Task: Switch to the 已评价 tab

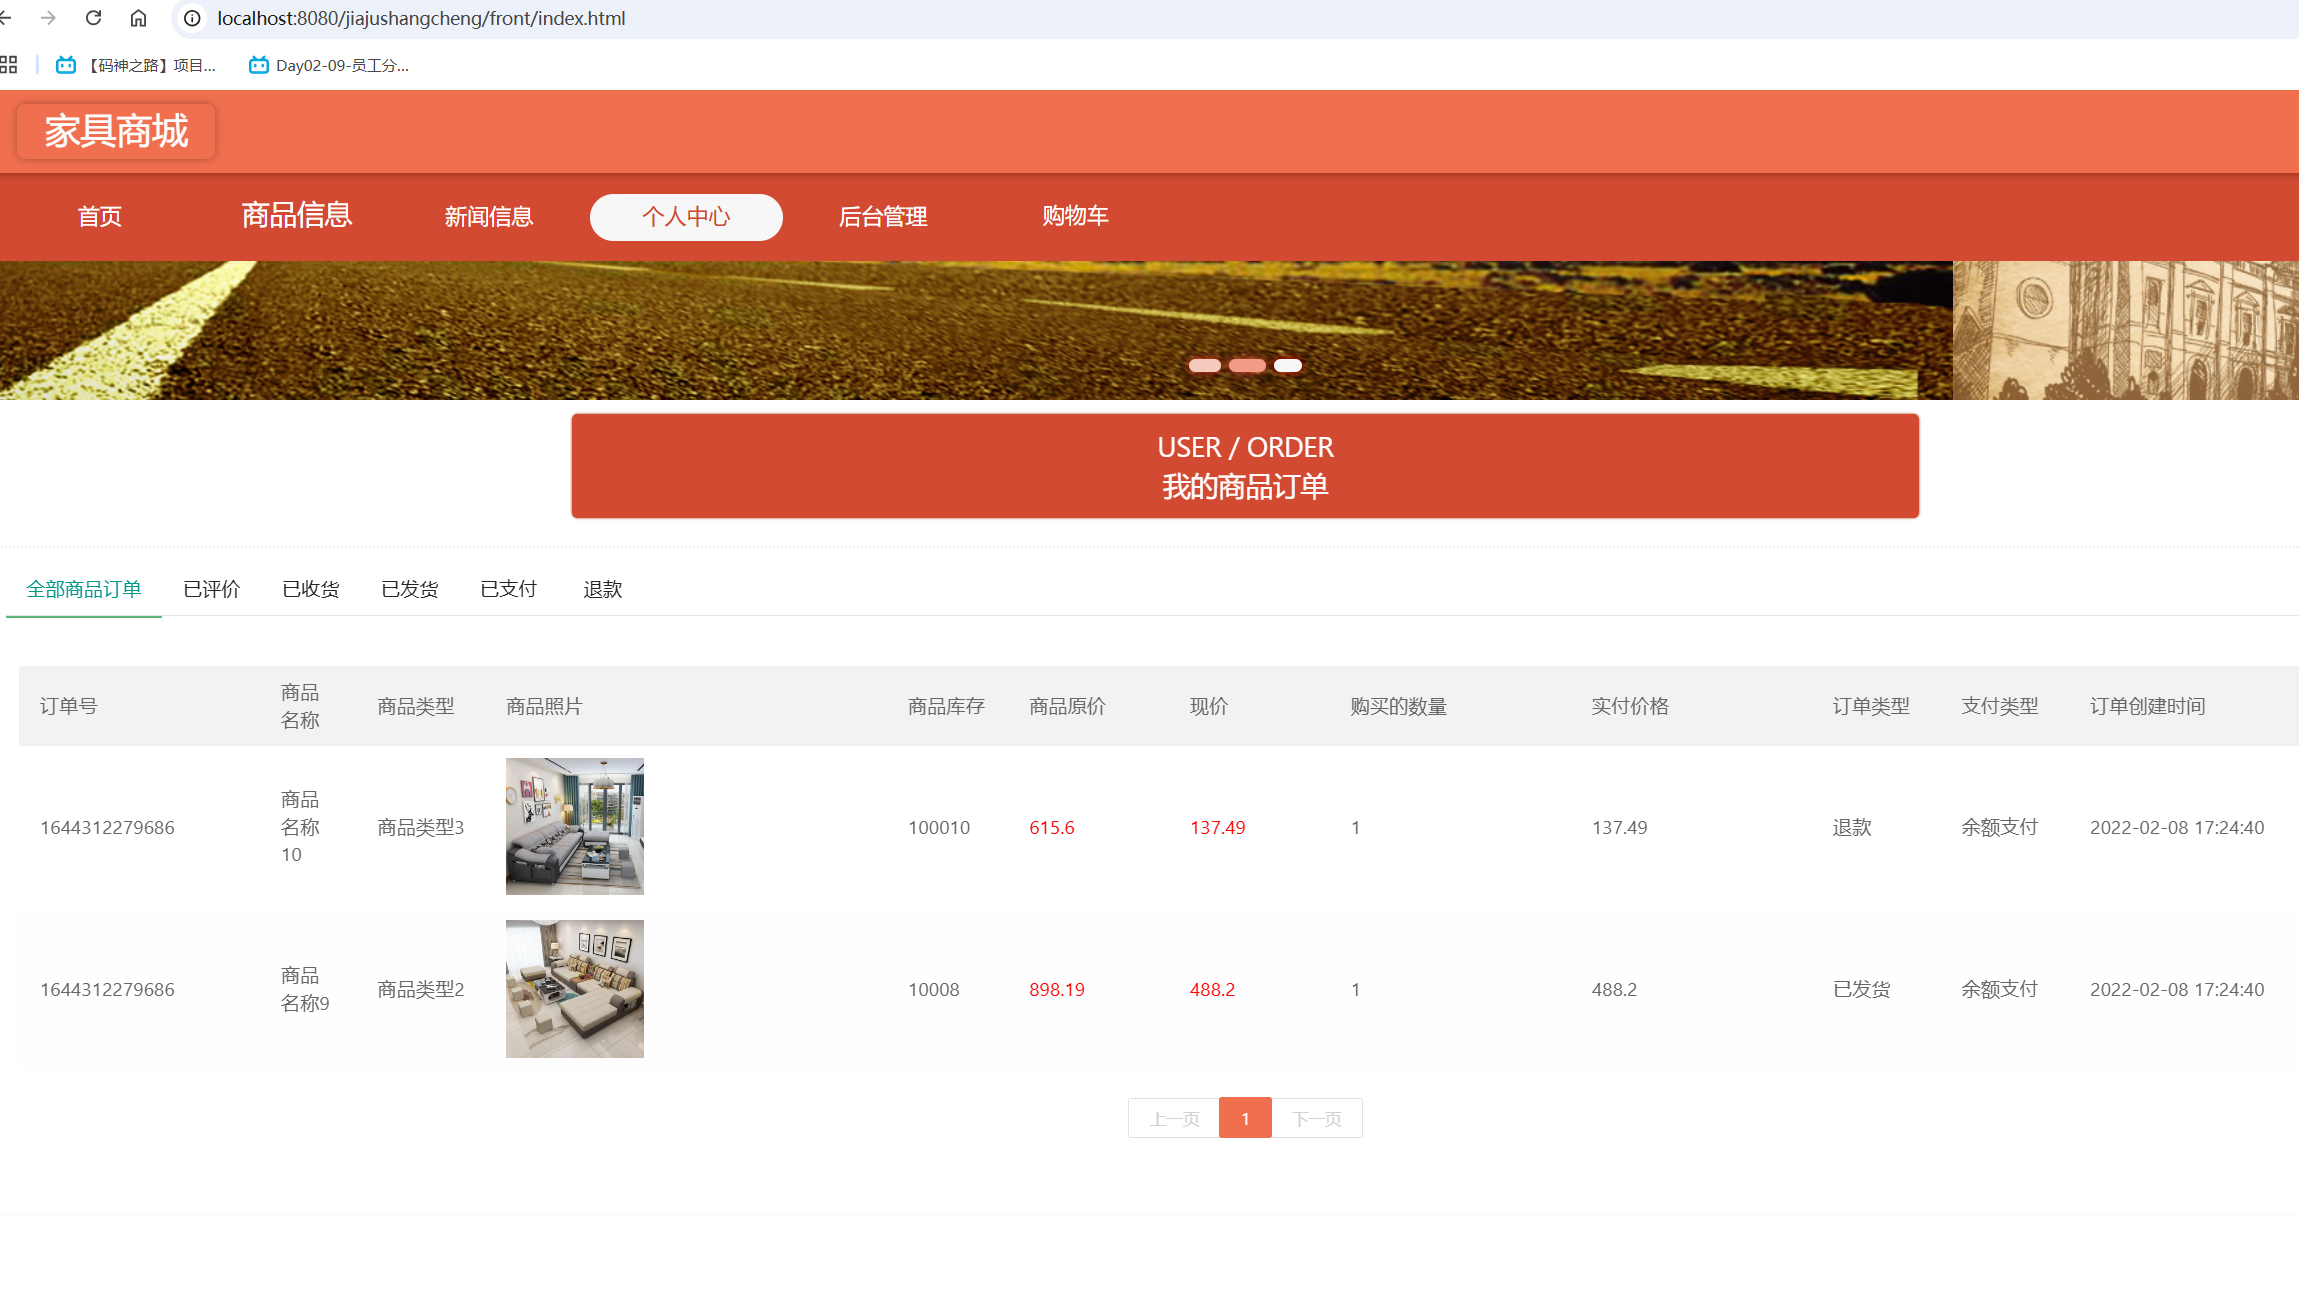Action: pos(212,589)
